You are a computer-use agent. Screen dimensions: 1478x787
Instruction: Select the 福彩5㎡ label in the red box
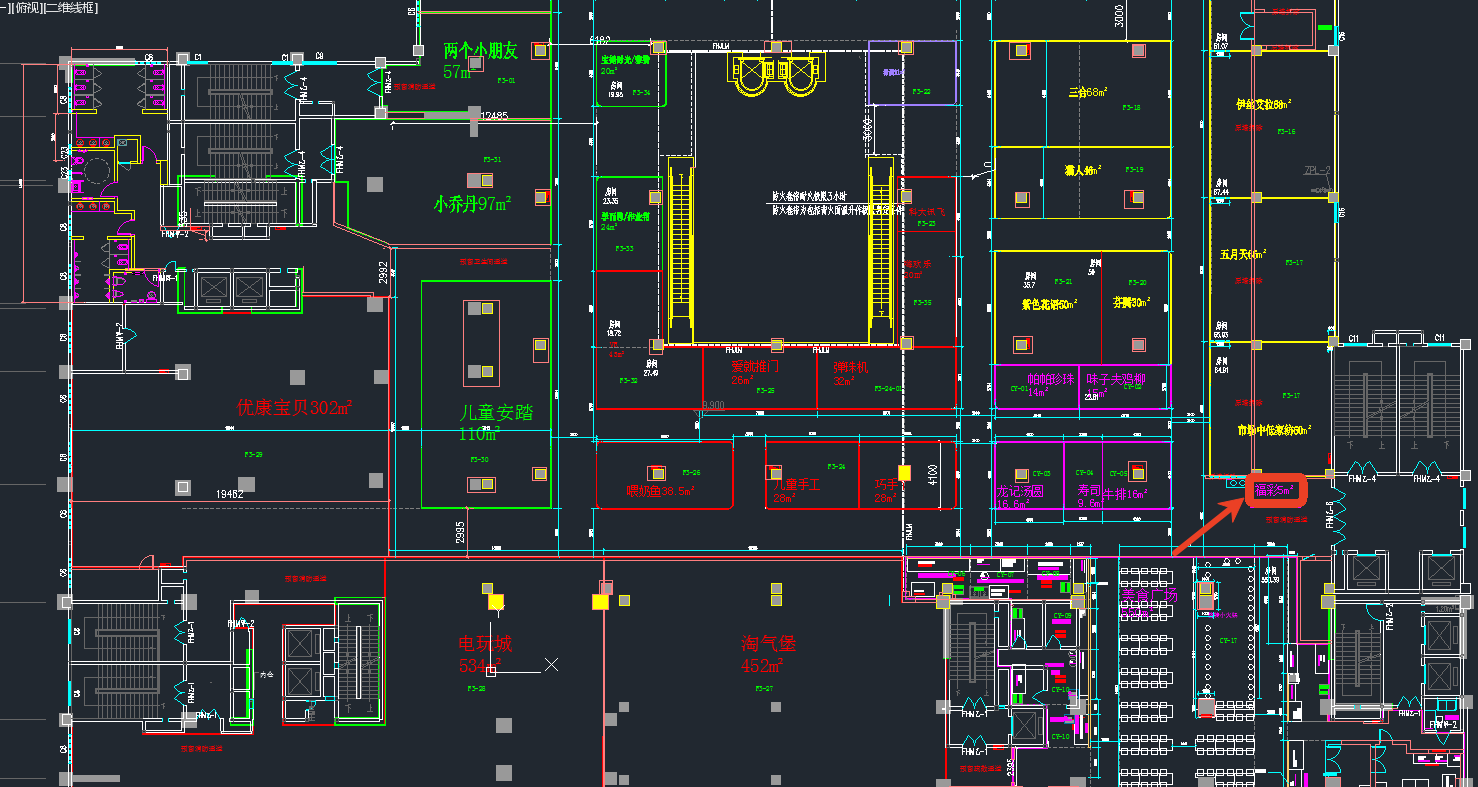[x=1275, y=490]
